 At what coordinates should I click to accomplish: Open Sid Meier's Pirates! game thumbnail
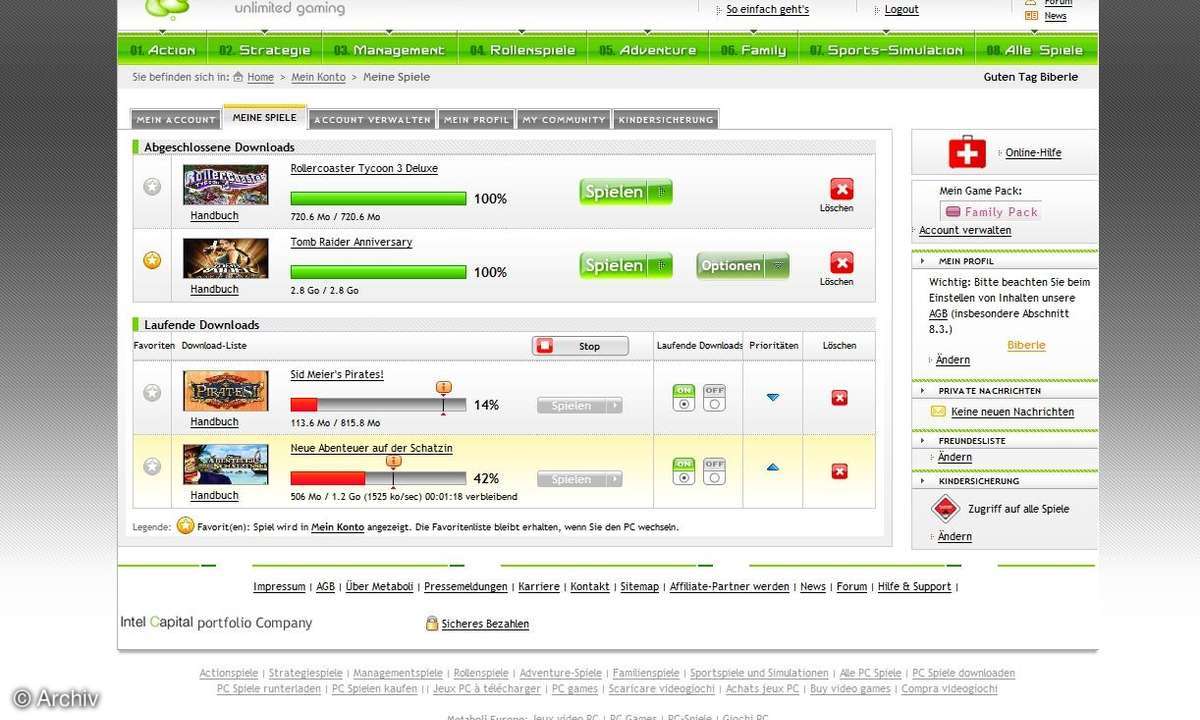point(225,391)
